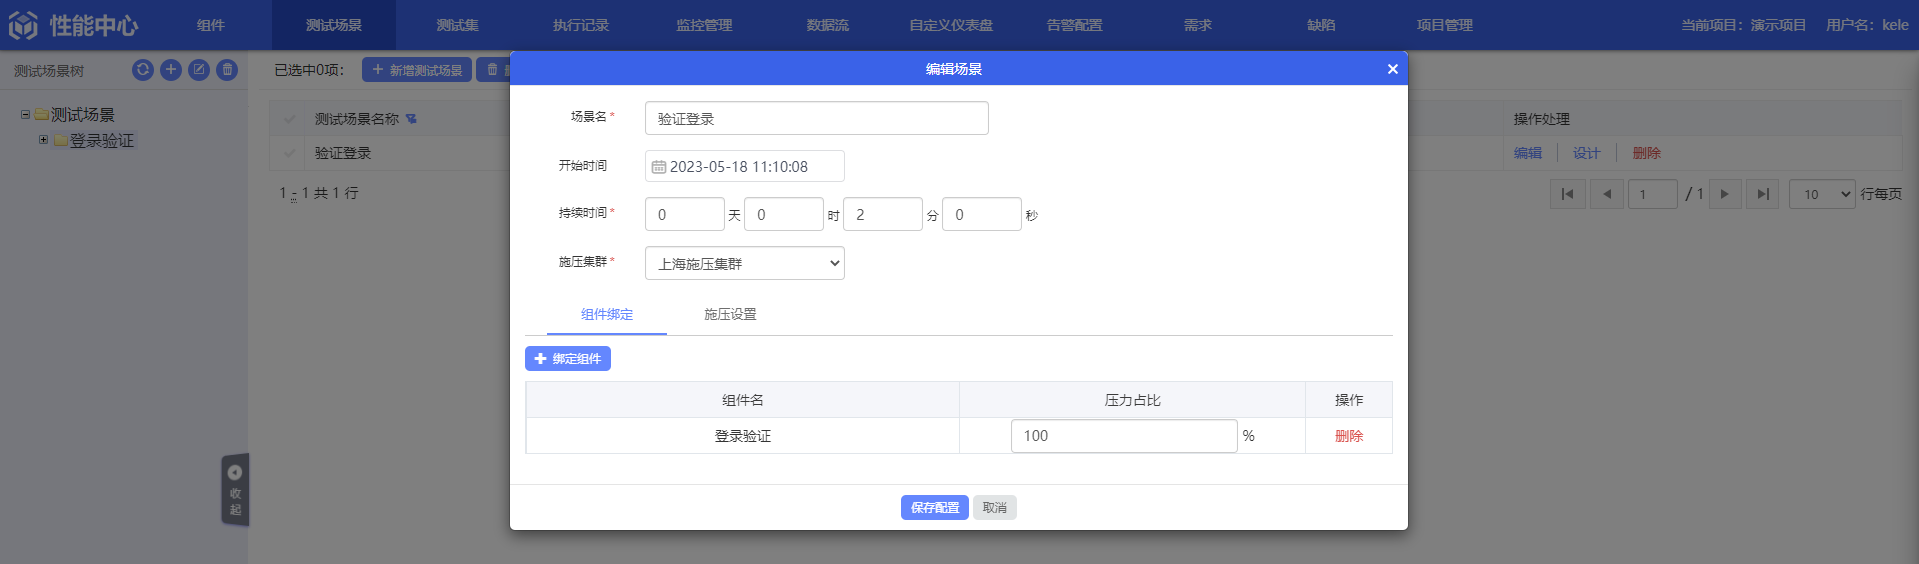The height and width of the screenshot is (564, 1919).
Task: Expand the 登录验证 tree node
Action: coord(43,140)
